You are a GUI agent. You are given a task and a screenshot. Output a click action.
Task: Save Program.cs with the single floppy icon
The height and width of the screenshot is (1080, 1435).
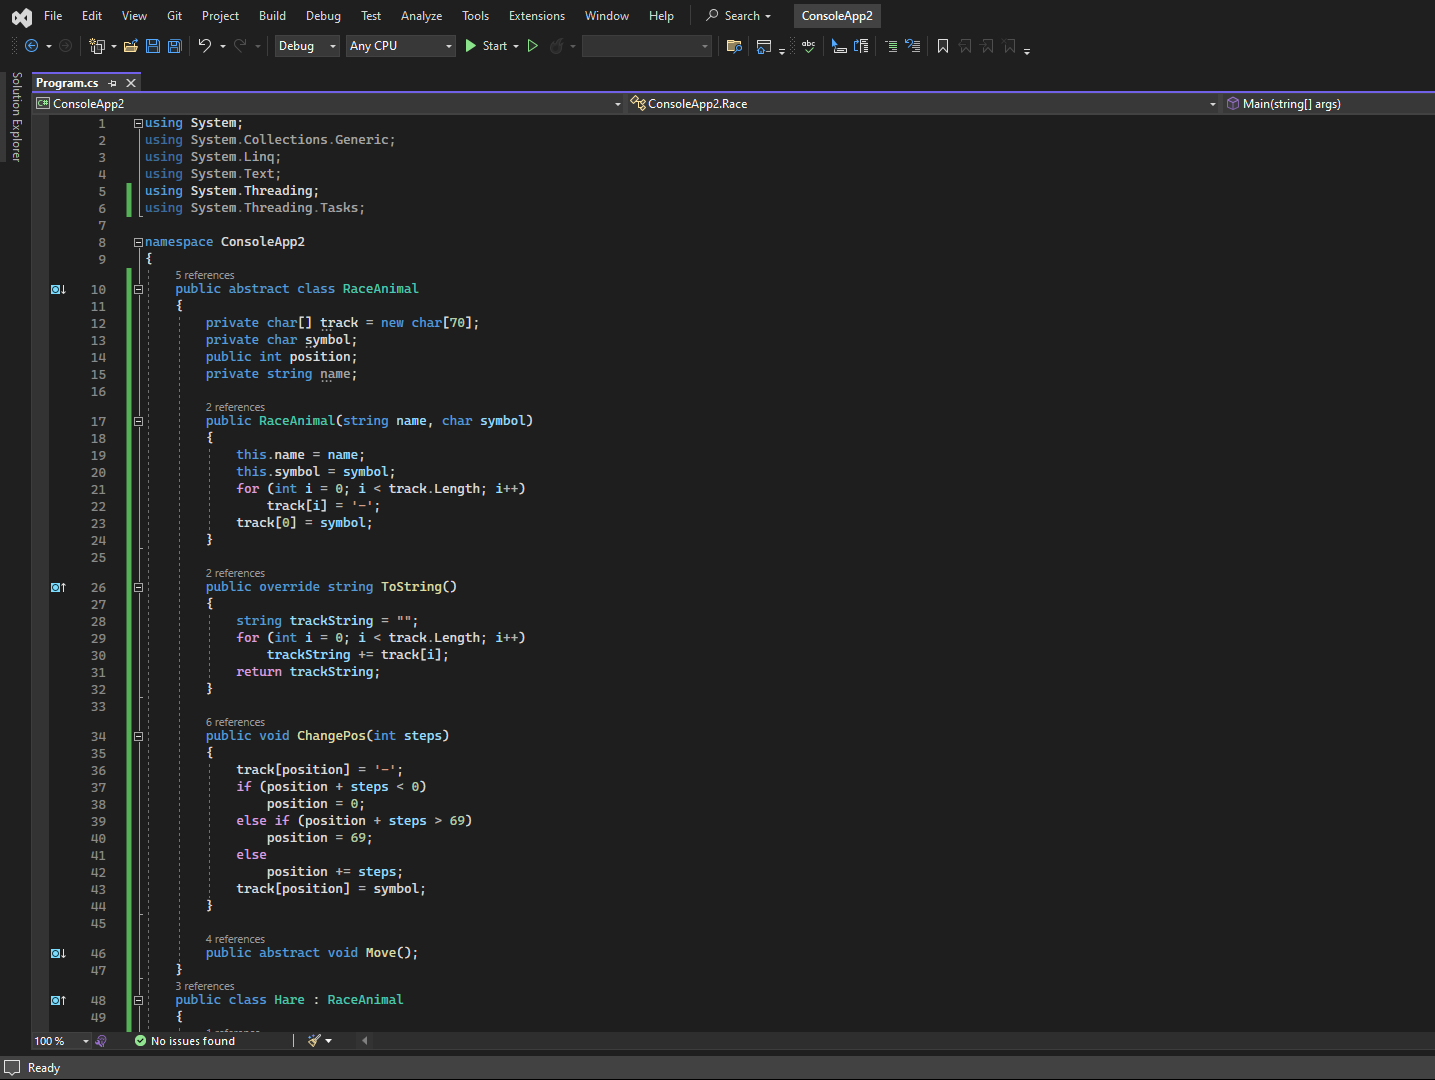click(153, 46)
